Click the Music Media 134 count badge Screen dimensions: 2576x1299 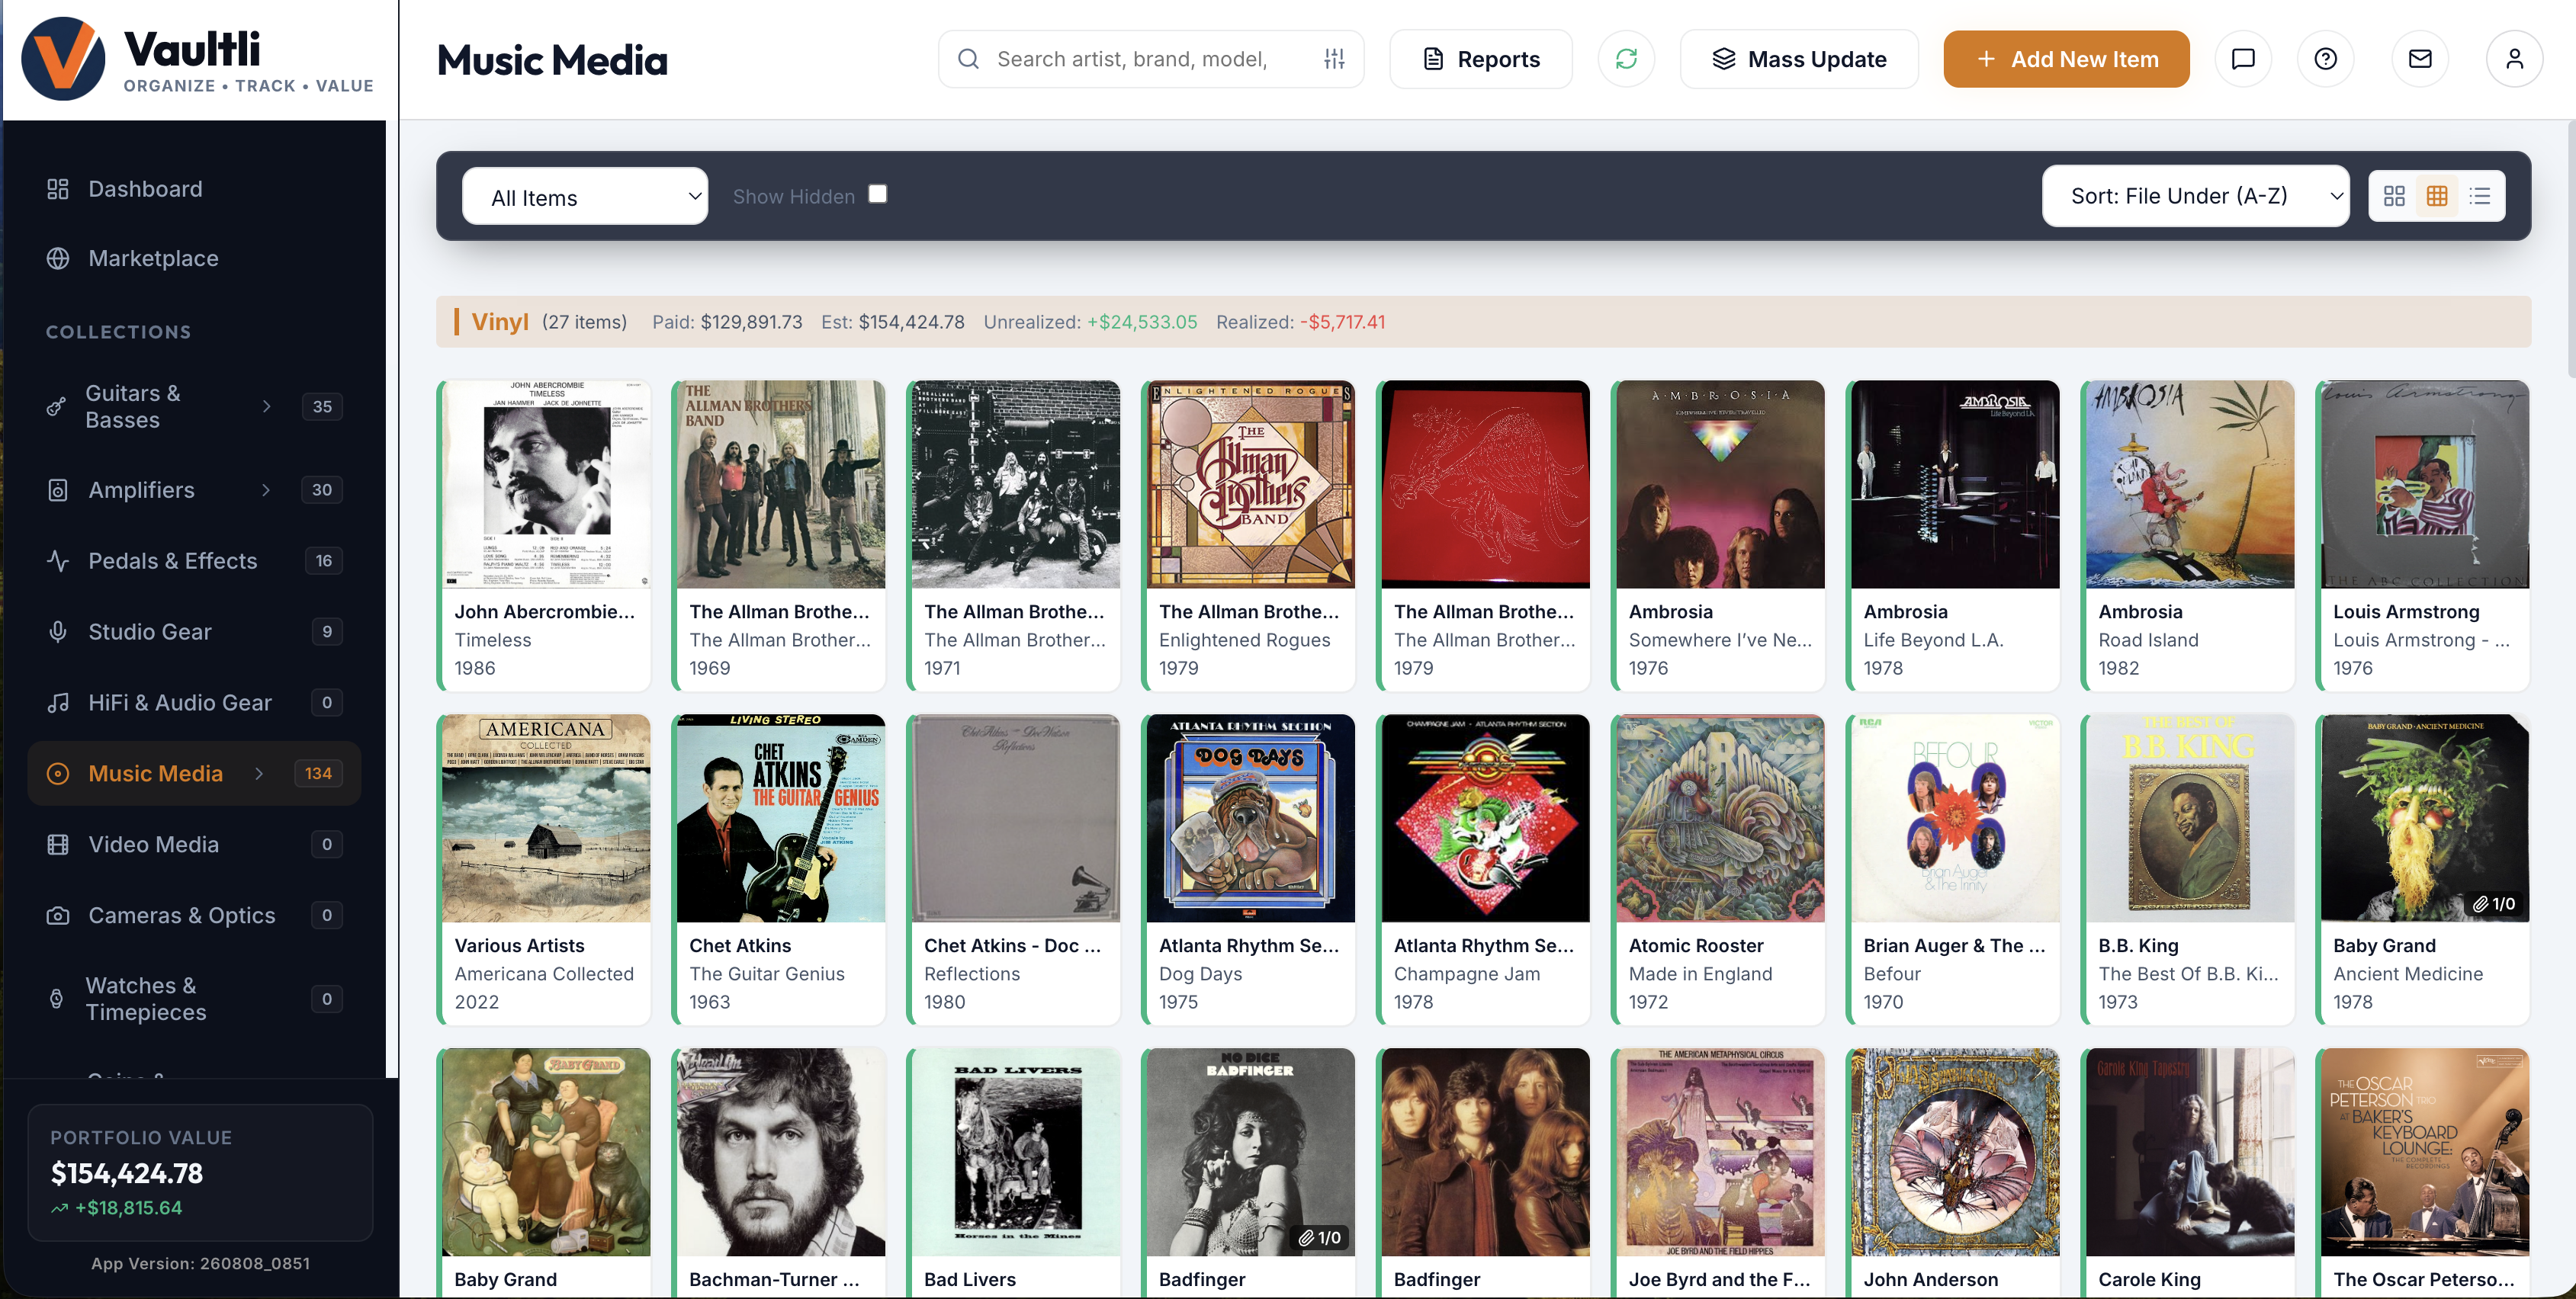318,773
